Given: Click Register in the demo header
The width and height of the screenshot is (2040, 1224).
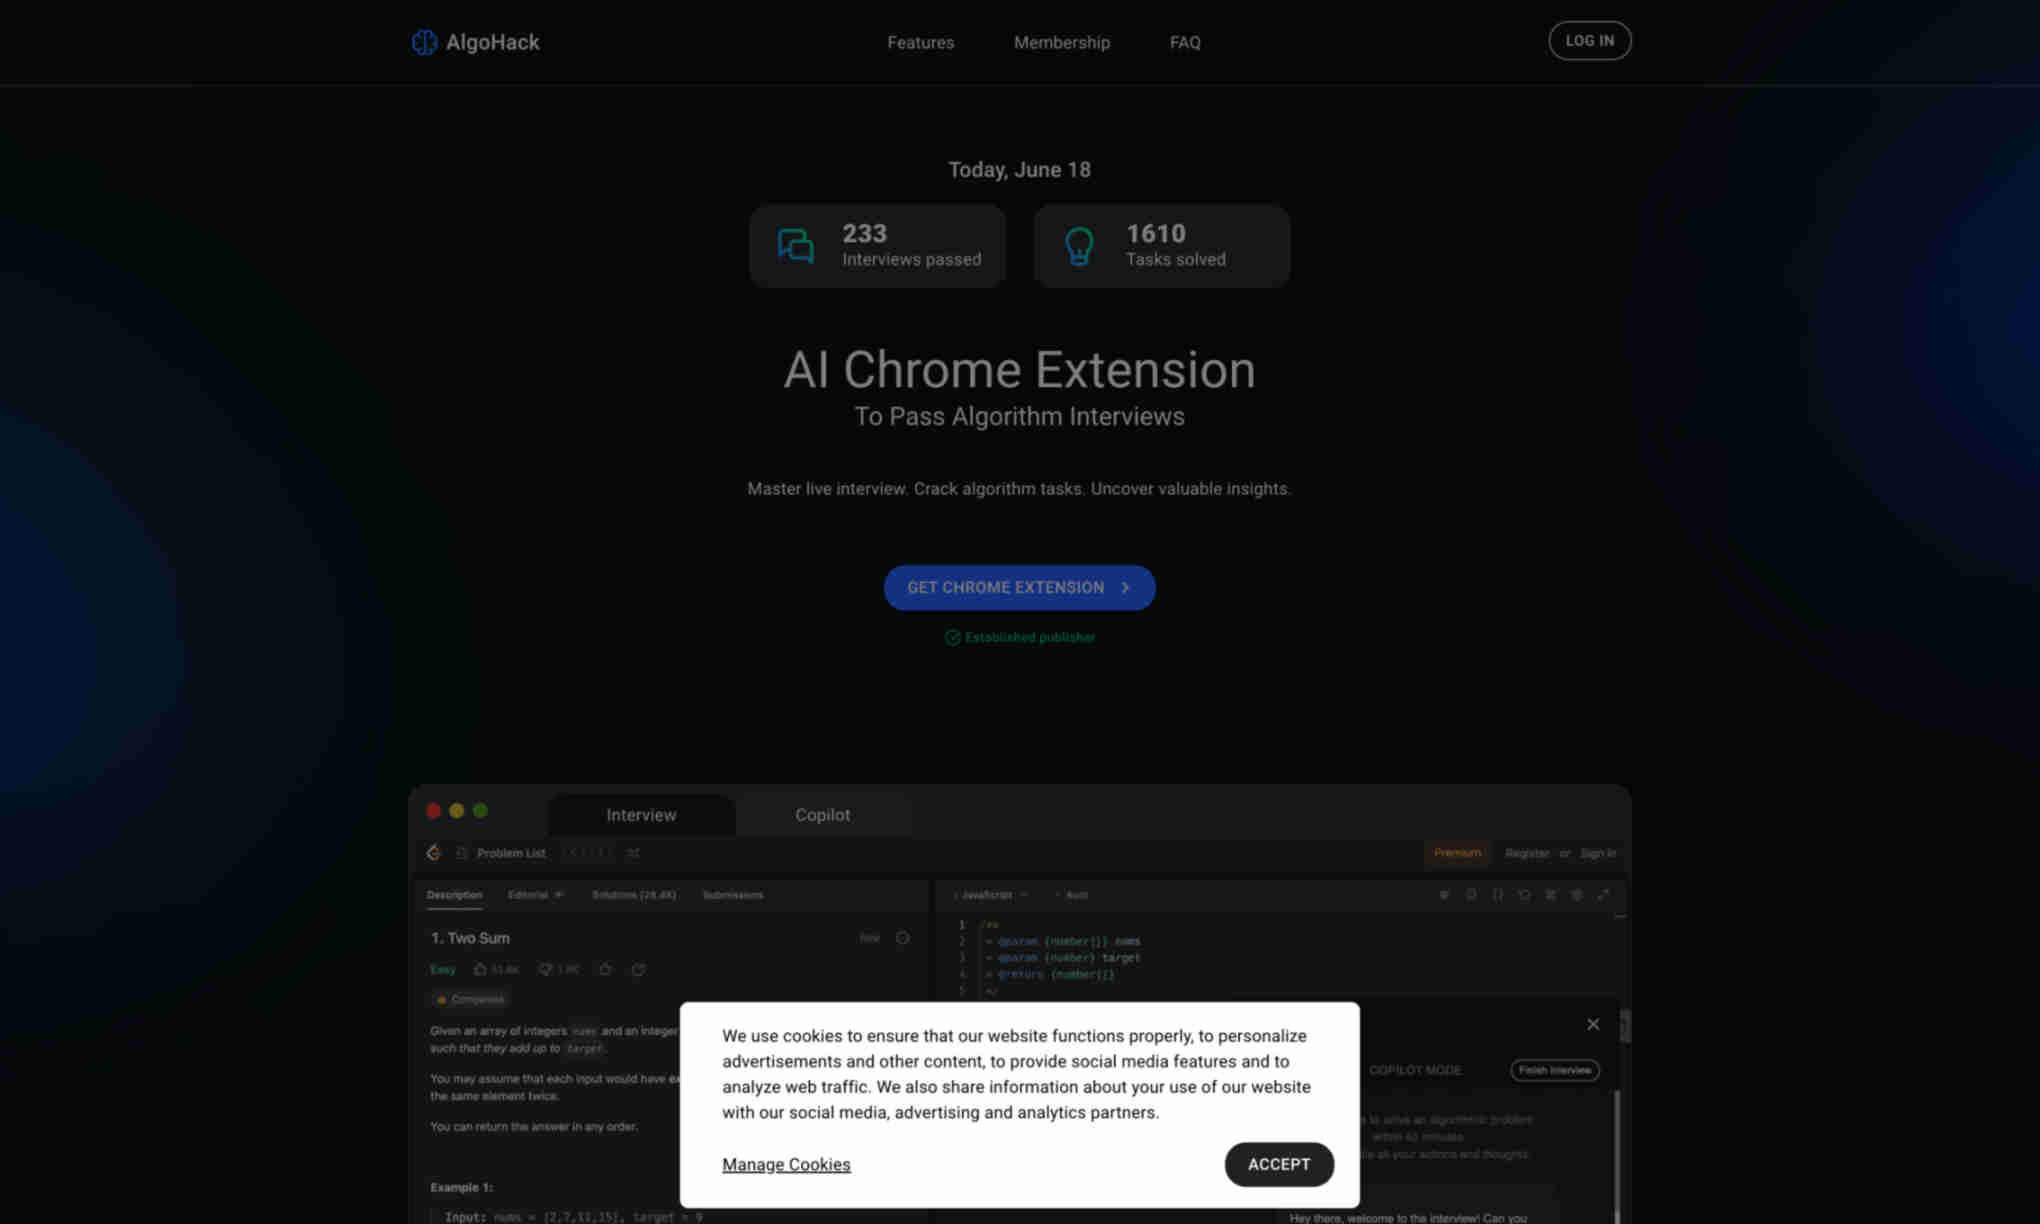Looking at the screenshot, I should (1526, 853).
